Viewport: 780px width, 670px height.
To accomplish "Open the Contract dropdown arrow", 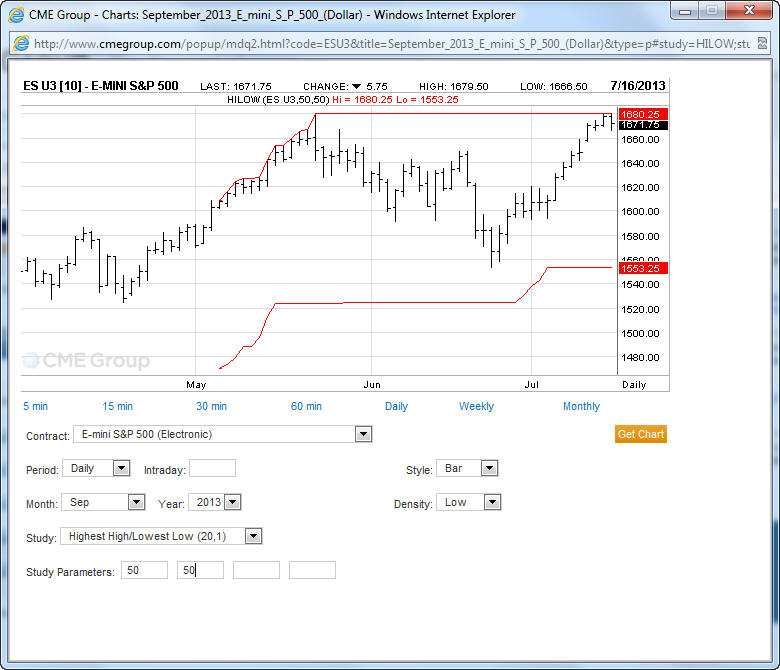I will coord(363,434).
